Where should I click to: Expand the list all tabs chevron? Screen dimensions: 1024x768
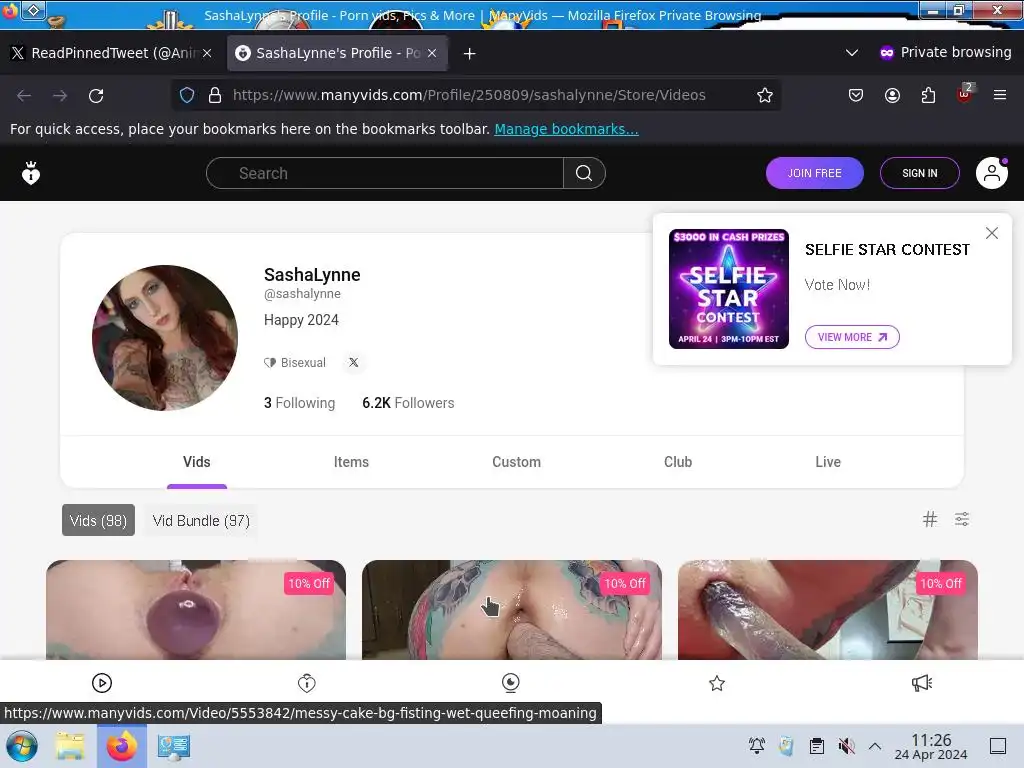point(852,53)
